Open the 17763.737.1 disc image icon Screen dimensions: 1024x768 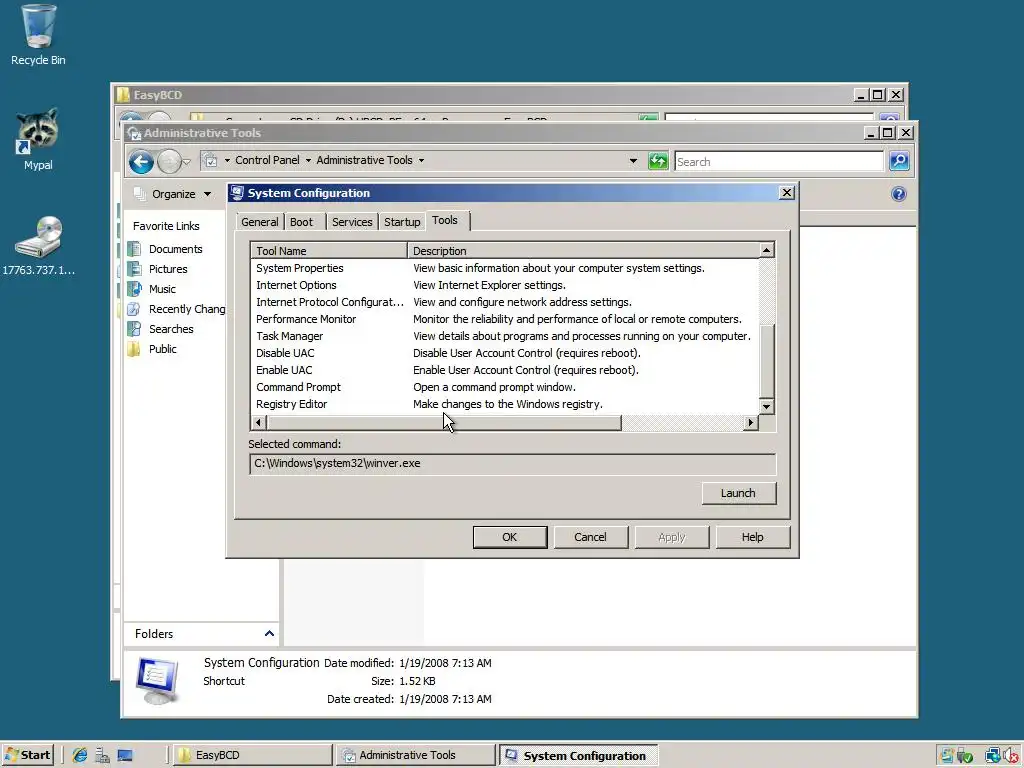tap(38, 245)
